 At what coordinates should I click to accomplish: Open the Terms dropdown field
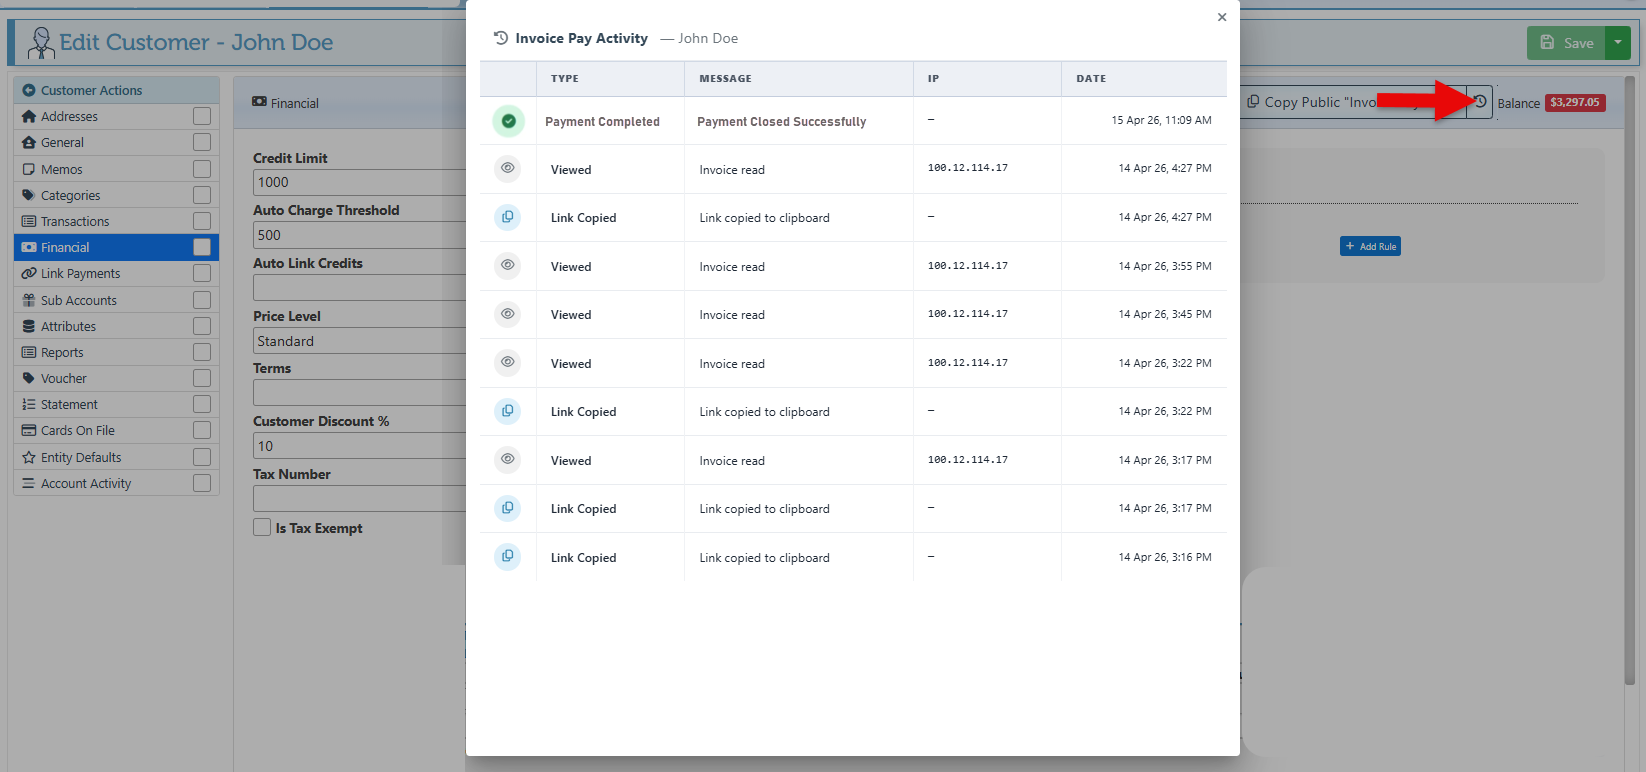(358, 393)
